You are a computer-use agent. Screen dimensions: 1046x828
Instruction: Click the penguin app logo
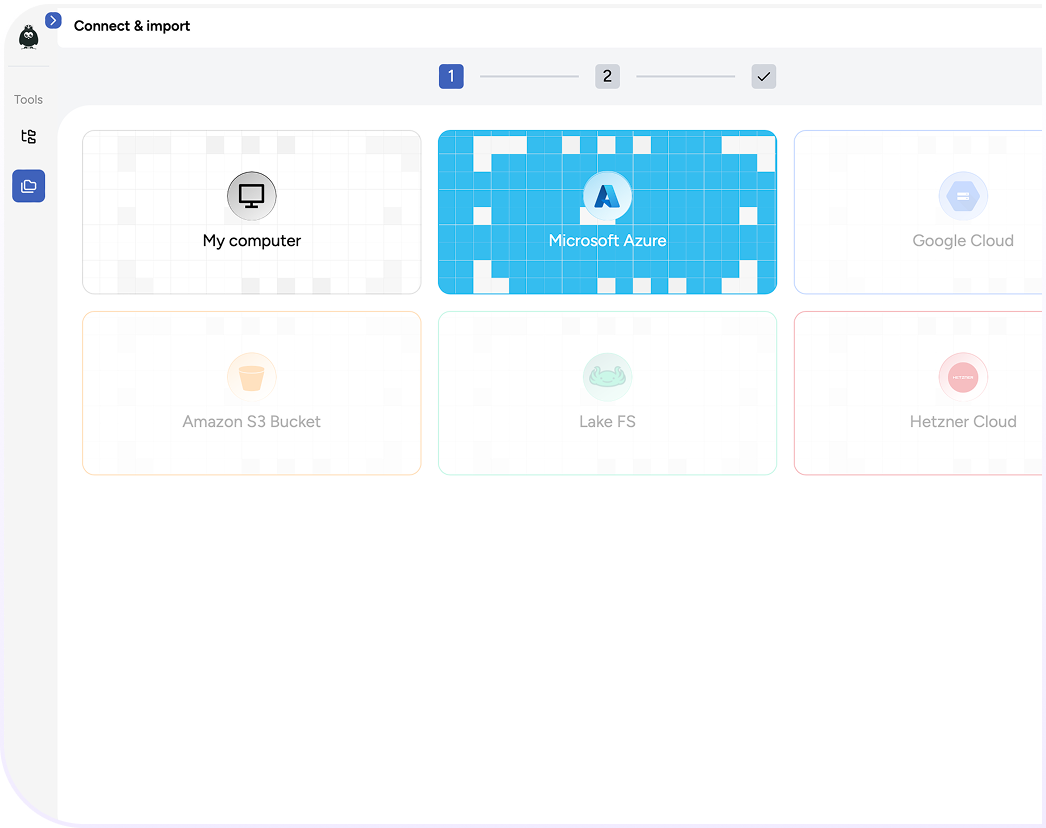28,36
